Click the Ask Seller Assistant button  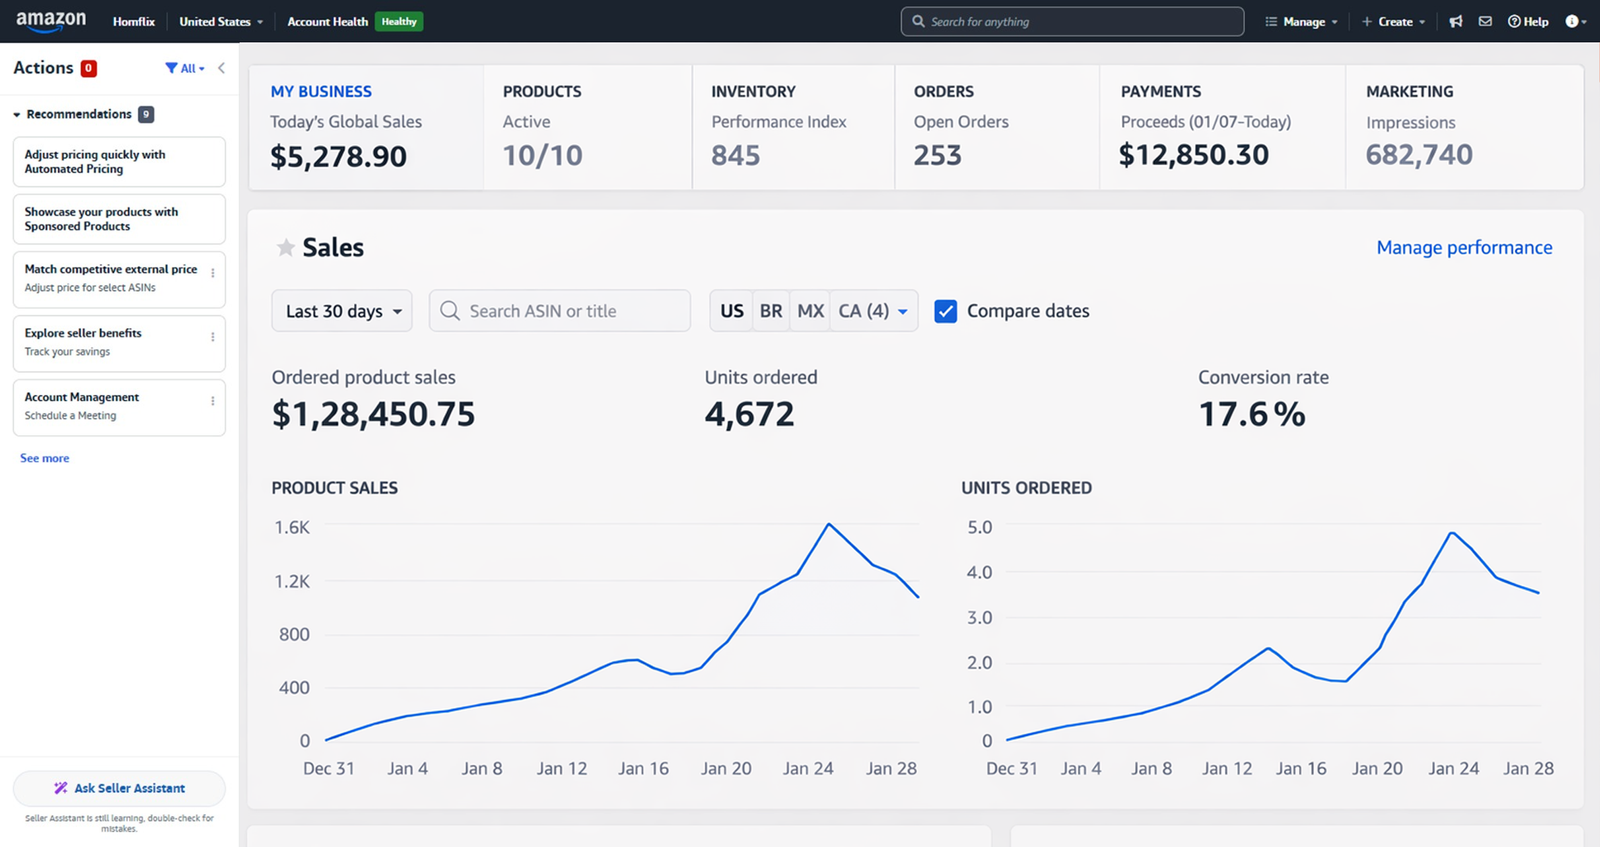point(119,788)
